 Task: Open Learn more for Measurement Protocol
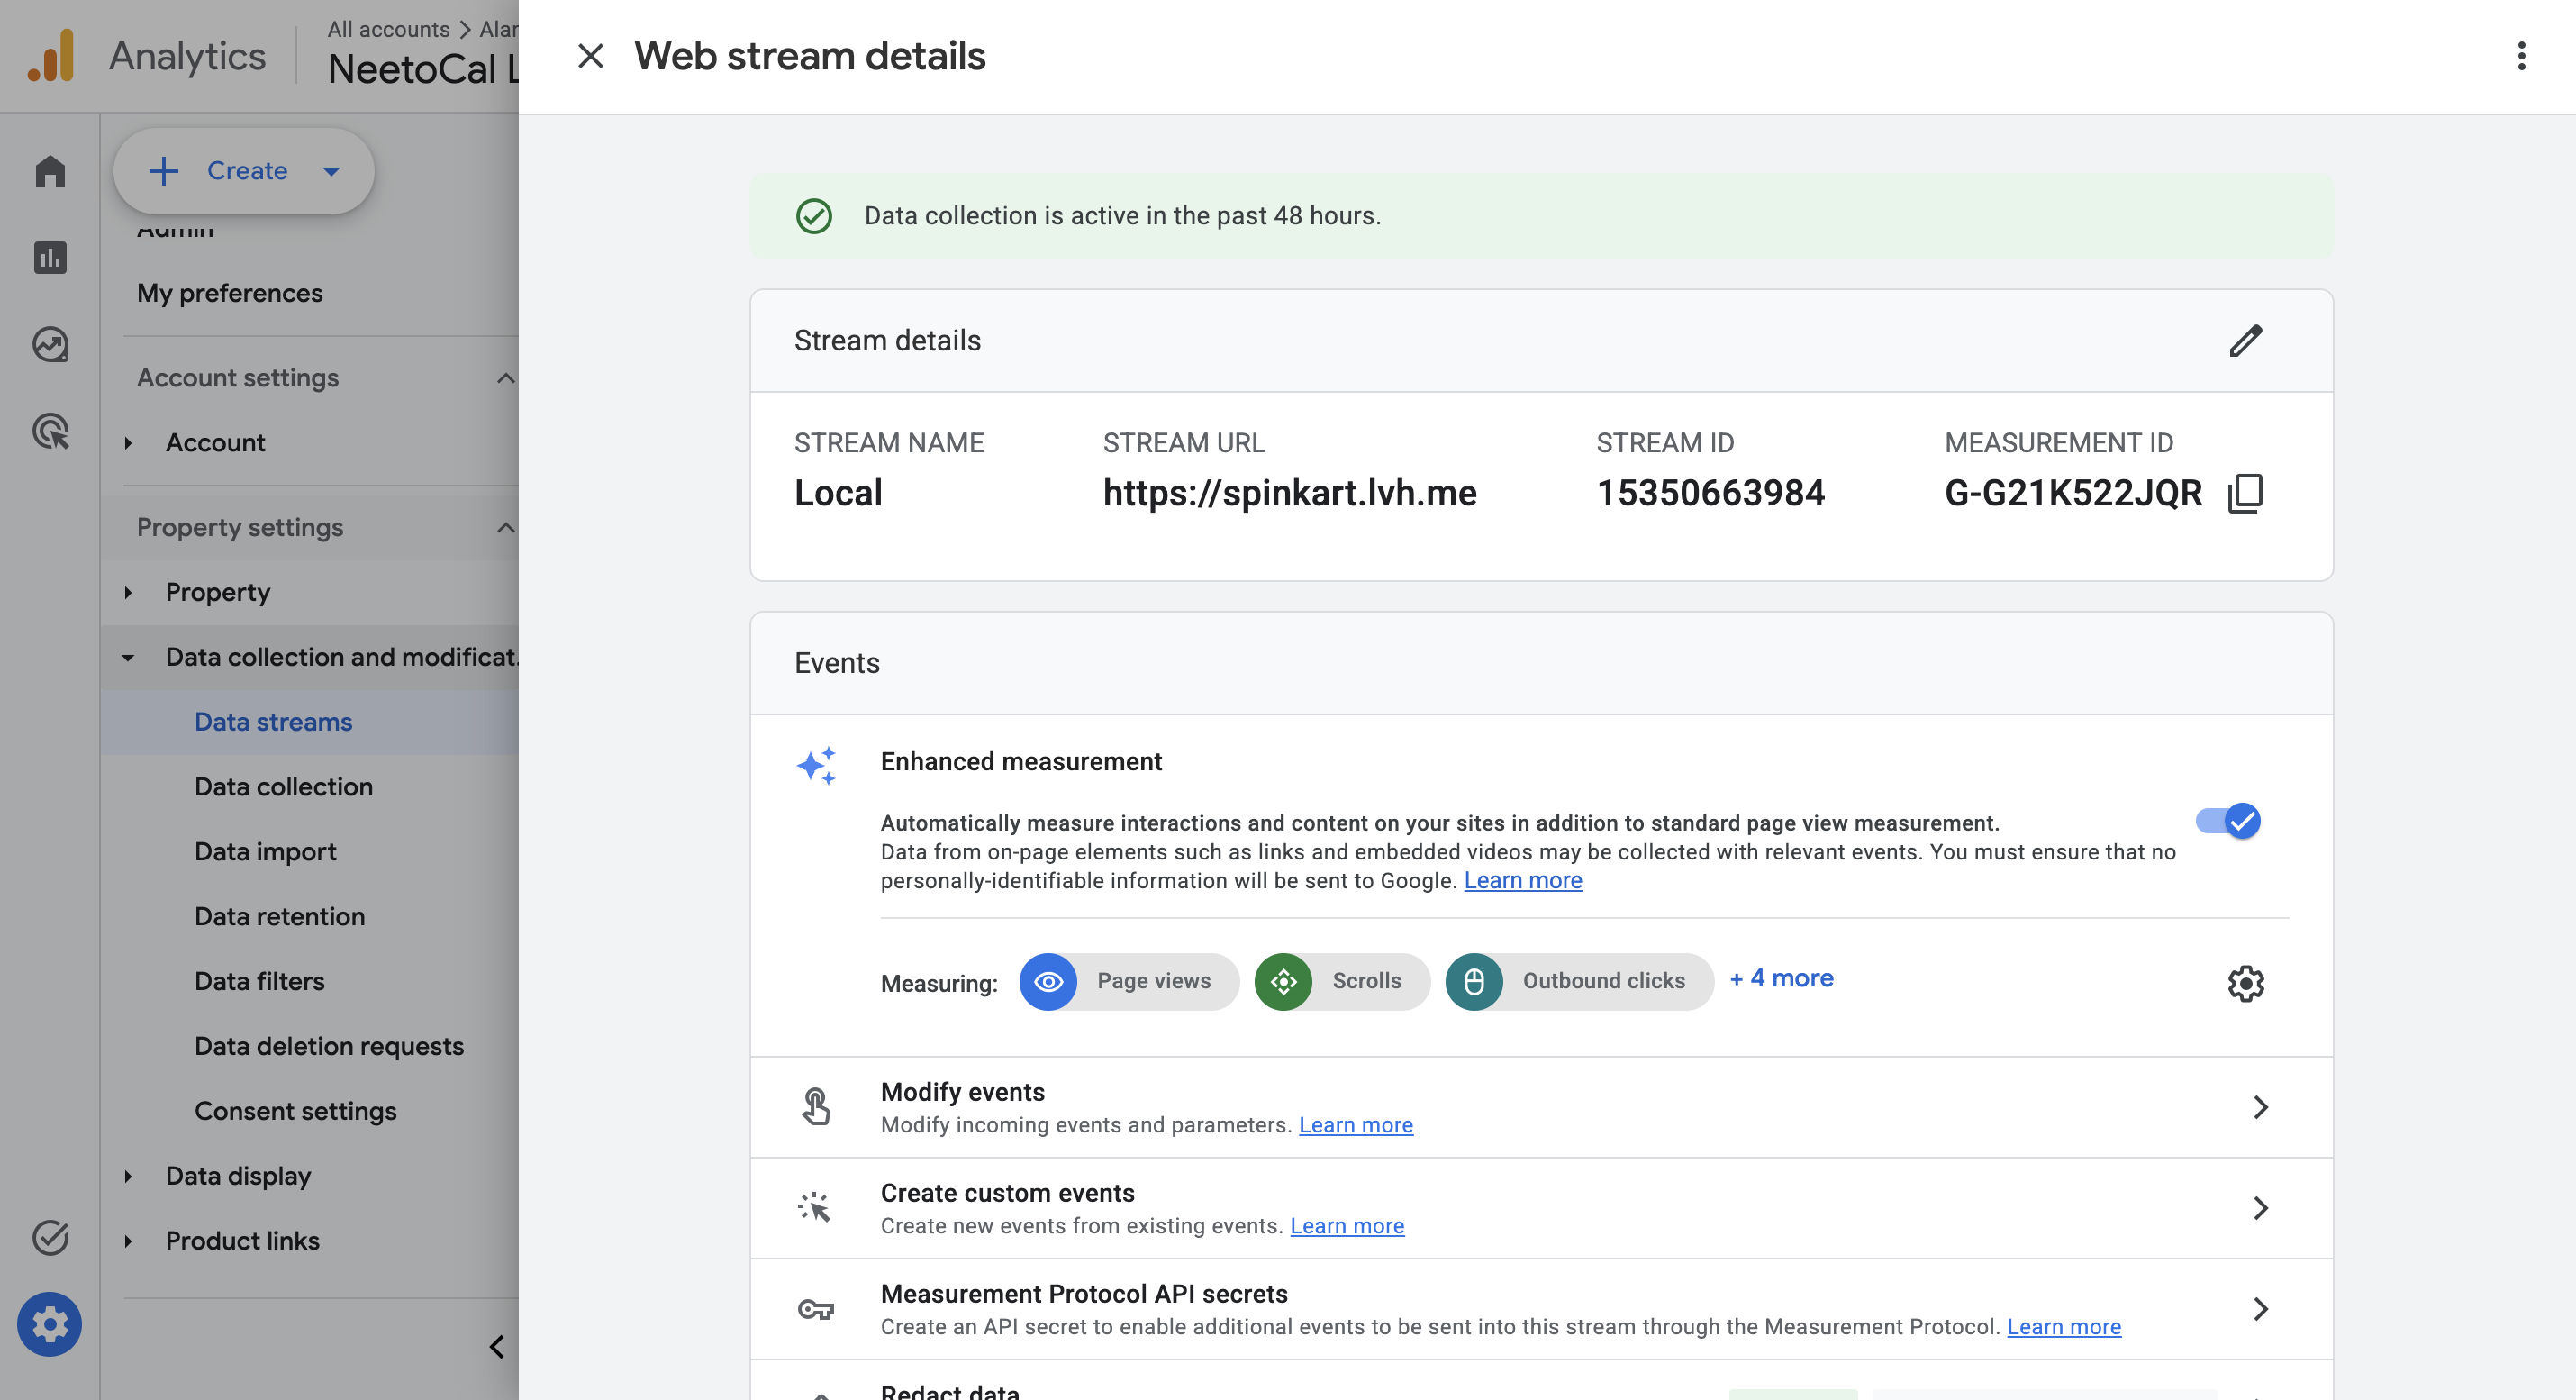point(2063,1327)
